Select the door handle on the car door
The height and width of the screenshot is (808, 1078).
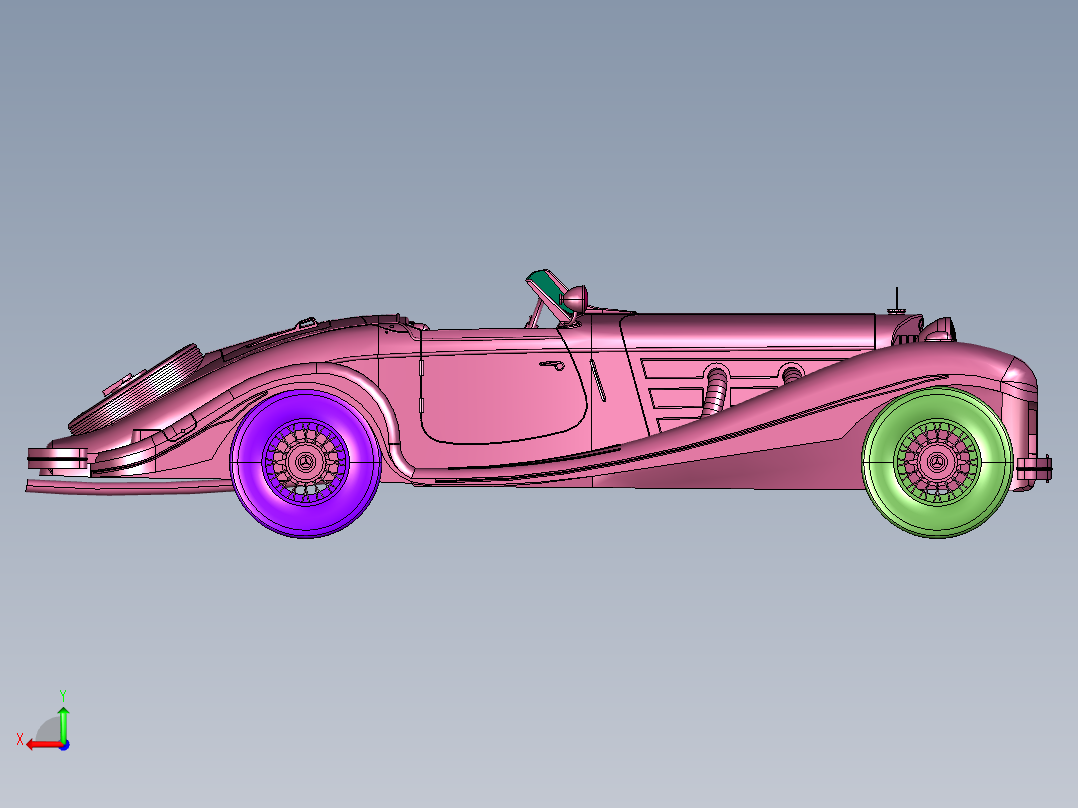coord(552,364)
